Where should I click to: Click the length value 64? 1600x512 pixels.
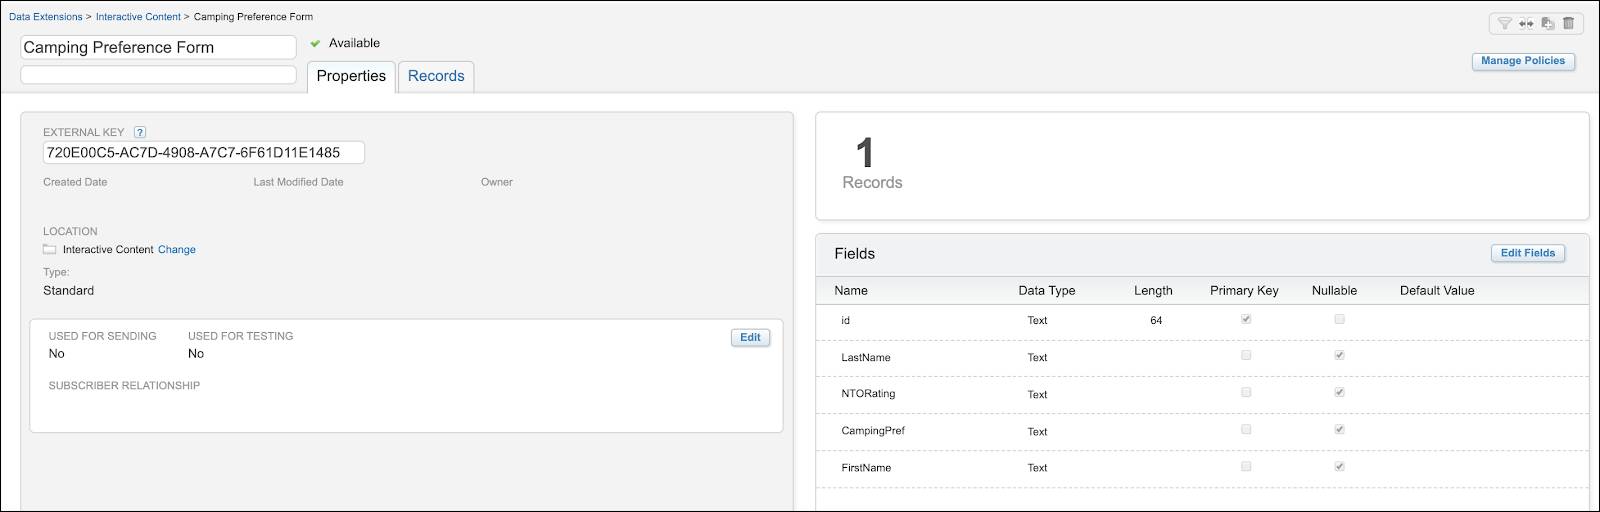(x=1156, y=321)
